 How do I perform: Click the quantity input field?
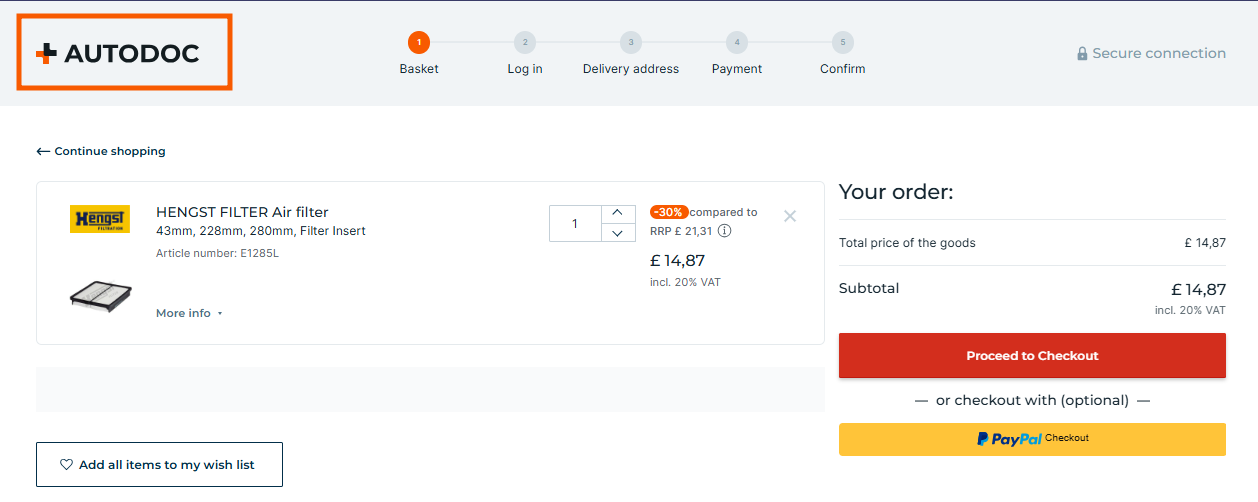point(575,224)
